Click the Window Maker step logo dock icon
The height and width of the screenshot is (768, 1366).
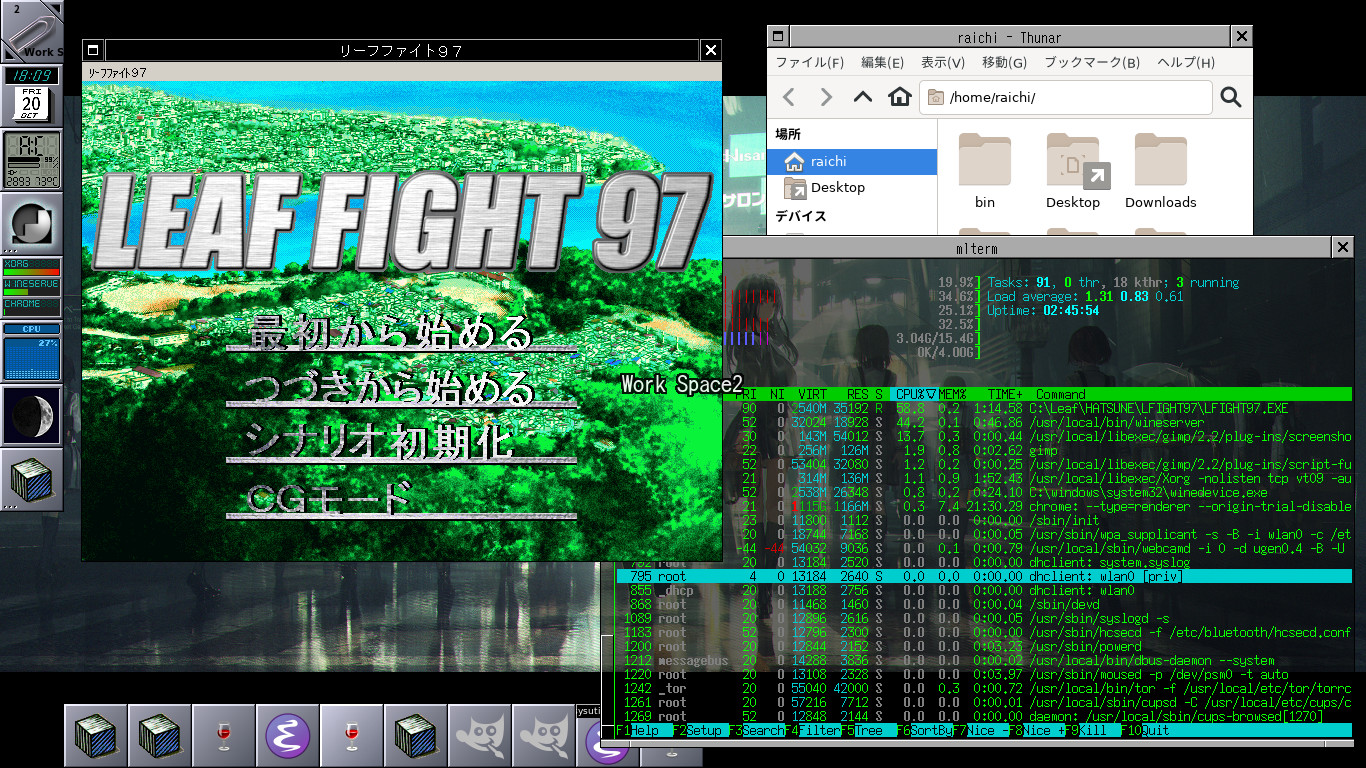coord(32,223)
